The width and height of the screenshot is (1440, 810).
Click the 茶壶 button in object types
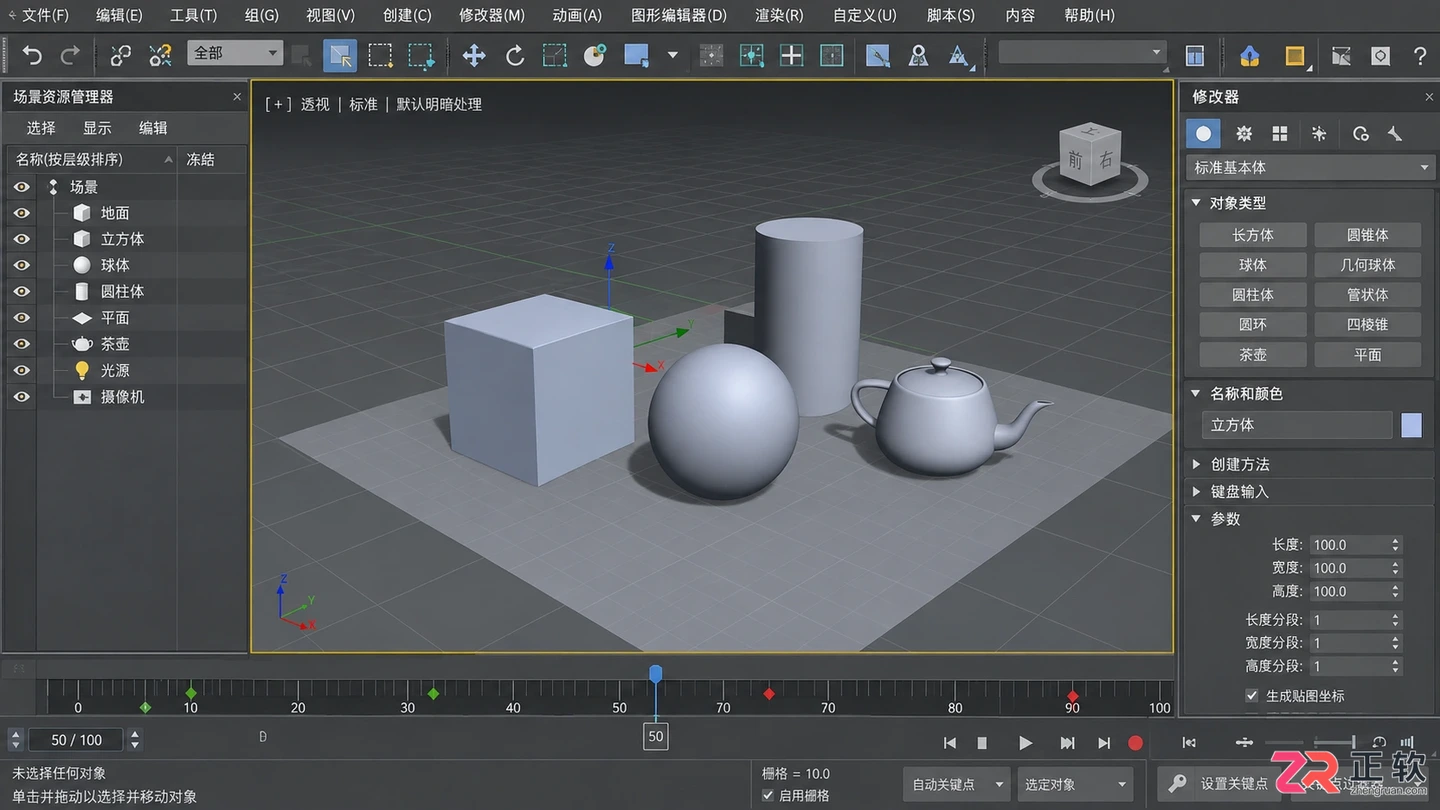coord(1253,354)
